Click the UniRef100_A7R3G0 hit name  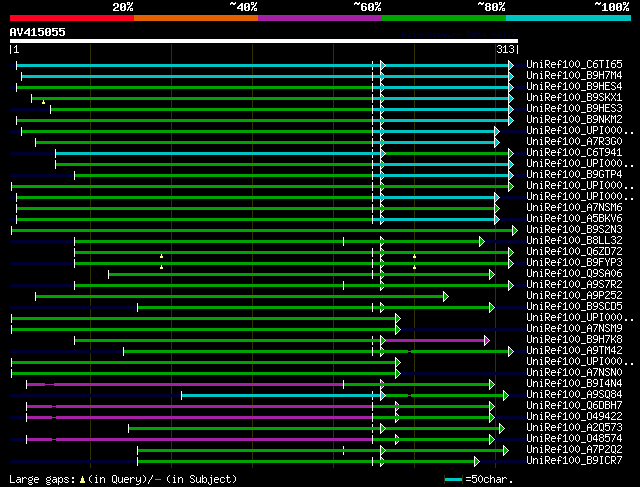574,141
